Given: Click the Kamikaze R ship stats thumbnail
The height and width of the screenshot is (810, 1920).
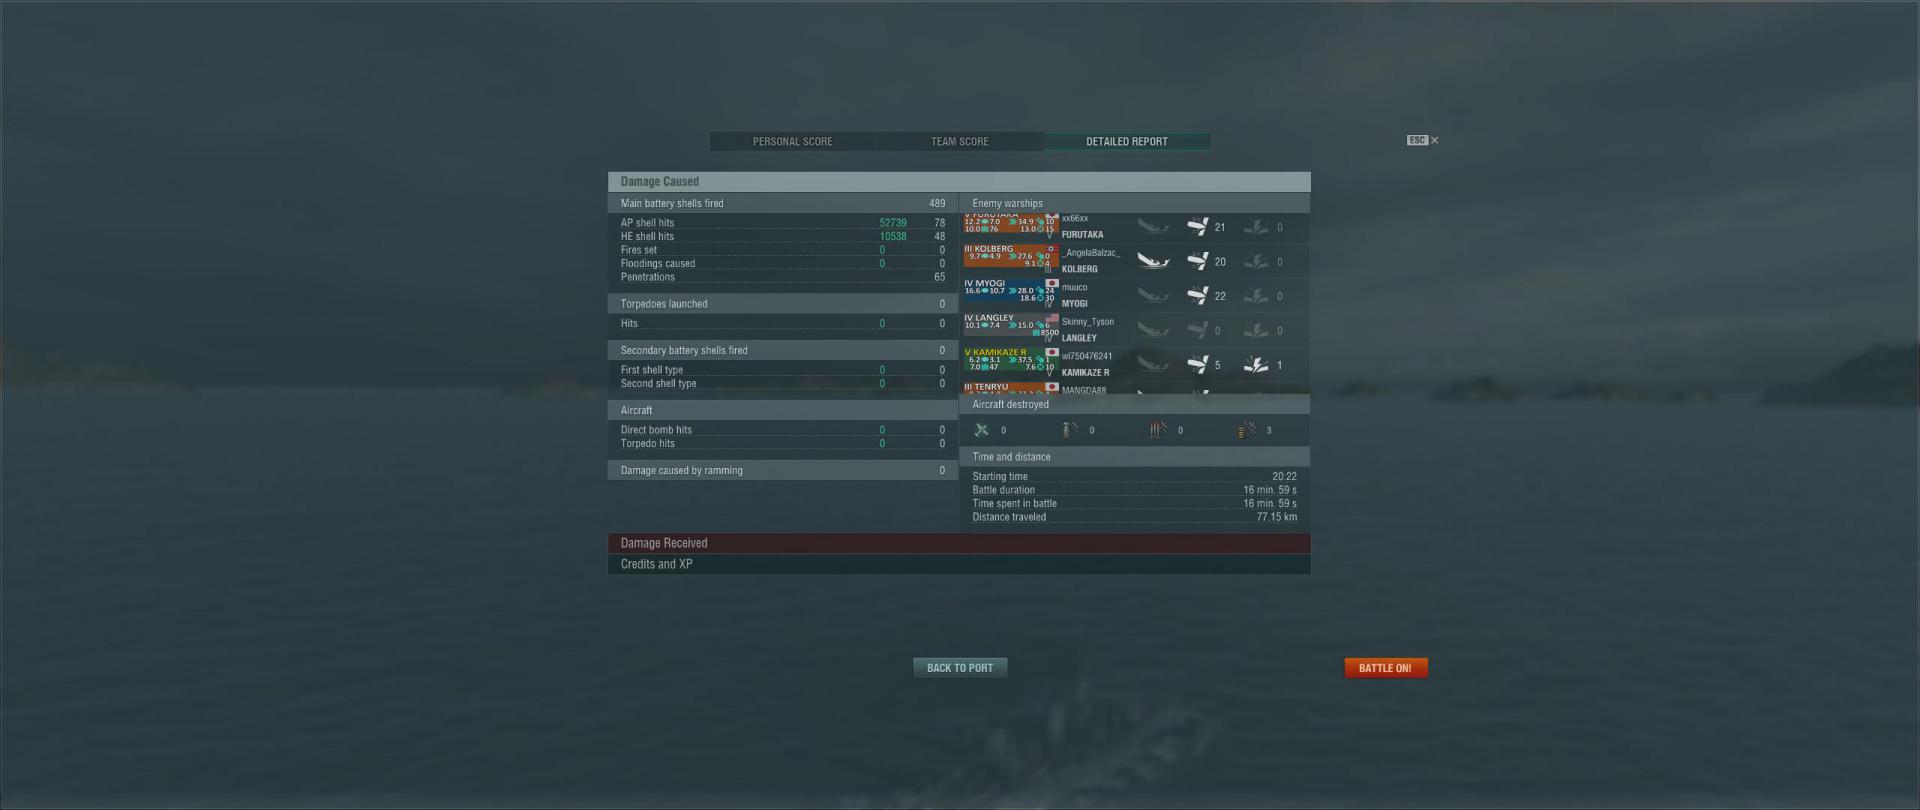Looking at the screenshot, I should click(x=1011, y=361).
